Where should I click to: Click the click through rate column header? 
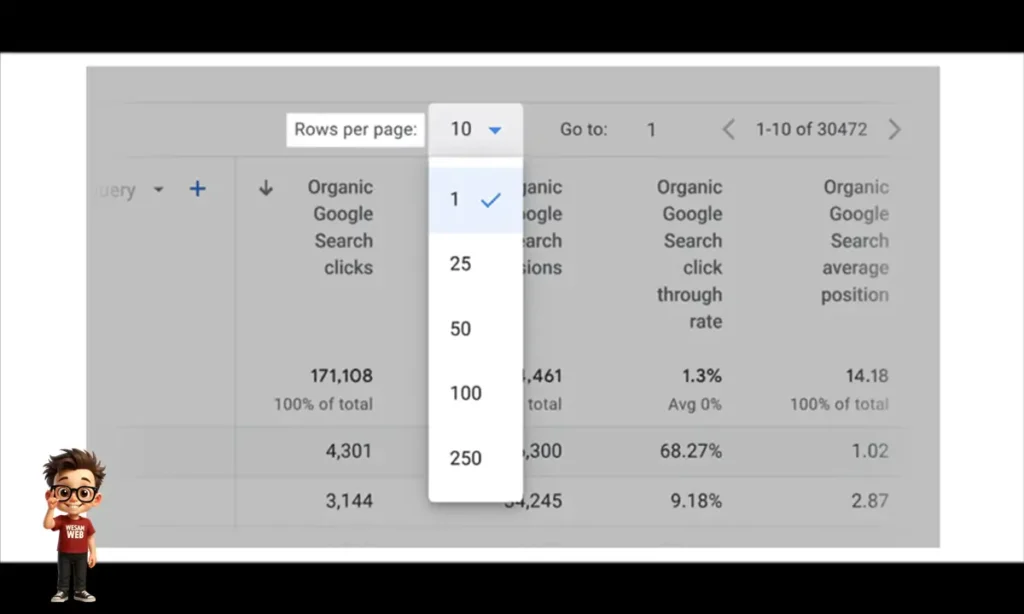coord(690,254)
